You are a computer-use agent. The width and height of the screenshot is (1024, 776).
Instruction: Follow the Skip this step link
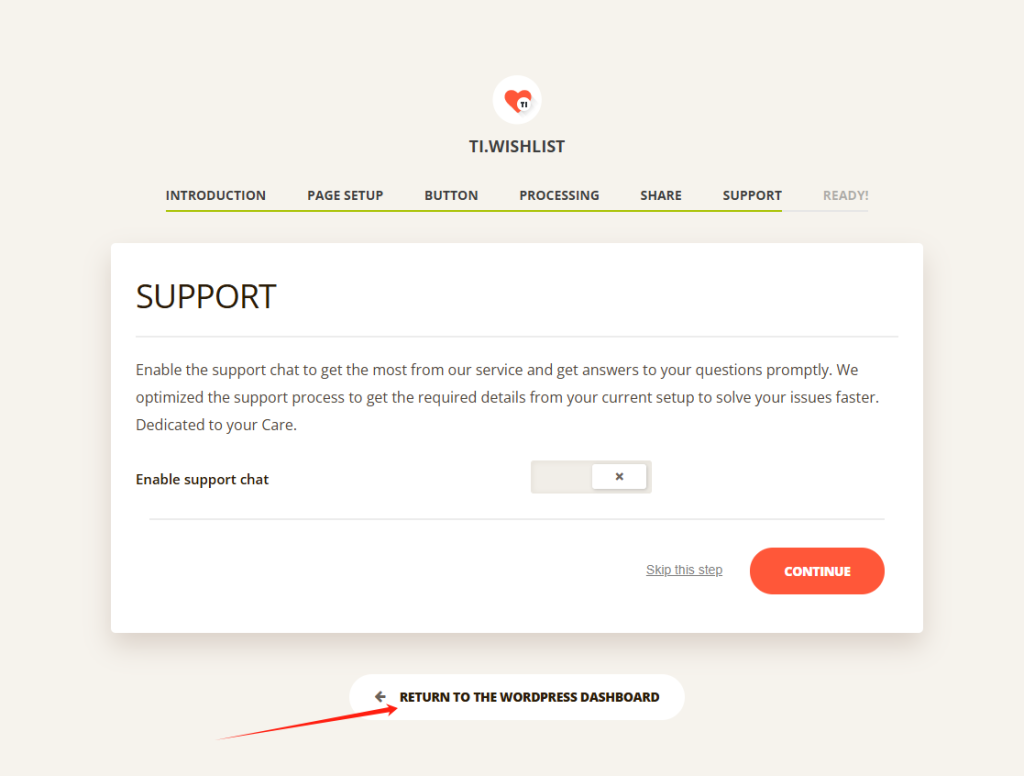(684, 570)
